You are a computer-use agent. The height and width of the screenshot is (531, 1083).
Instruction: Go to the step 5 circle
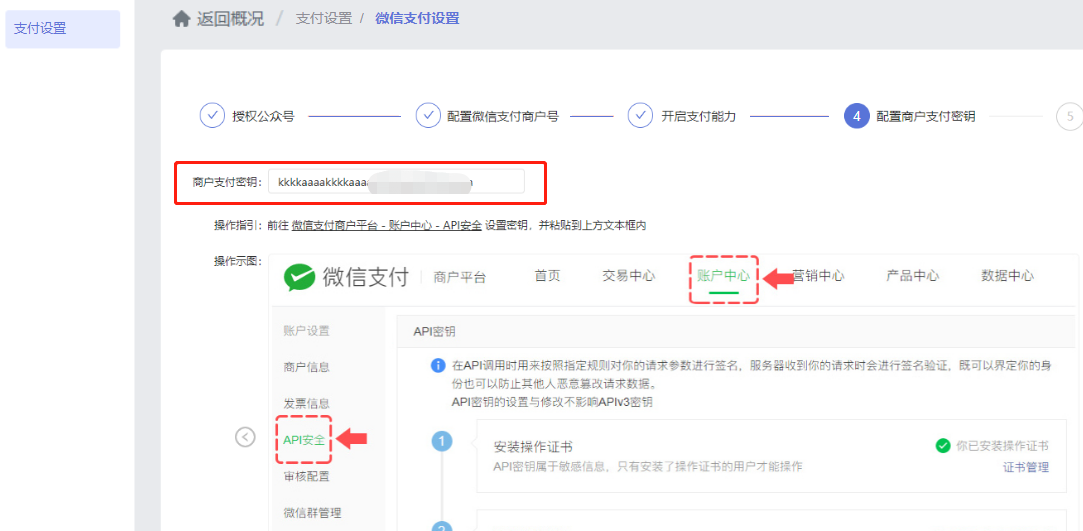pos(1069,116)
